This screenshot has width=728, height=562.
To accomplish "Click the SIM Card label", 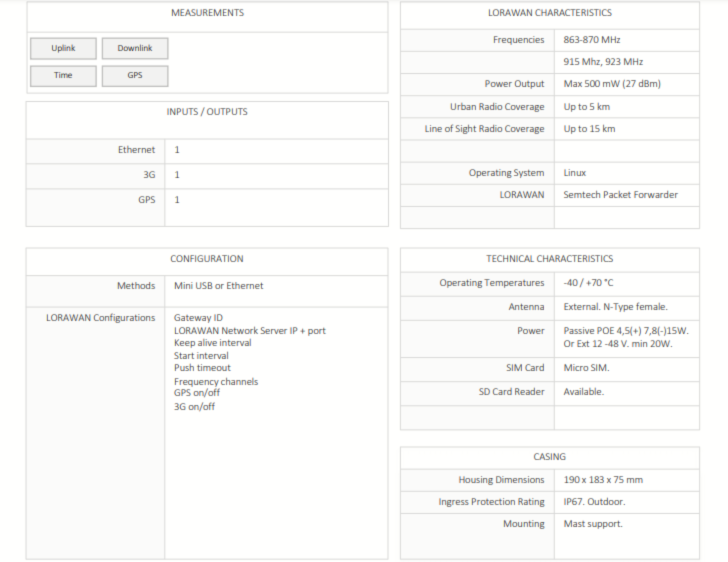I will click(x=525, y=368).
